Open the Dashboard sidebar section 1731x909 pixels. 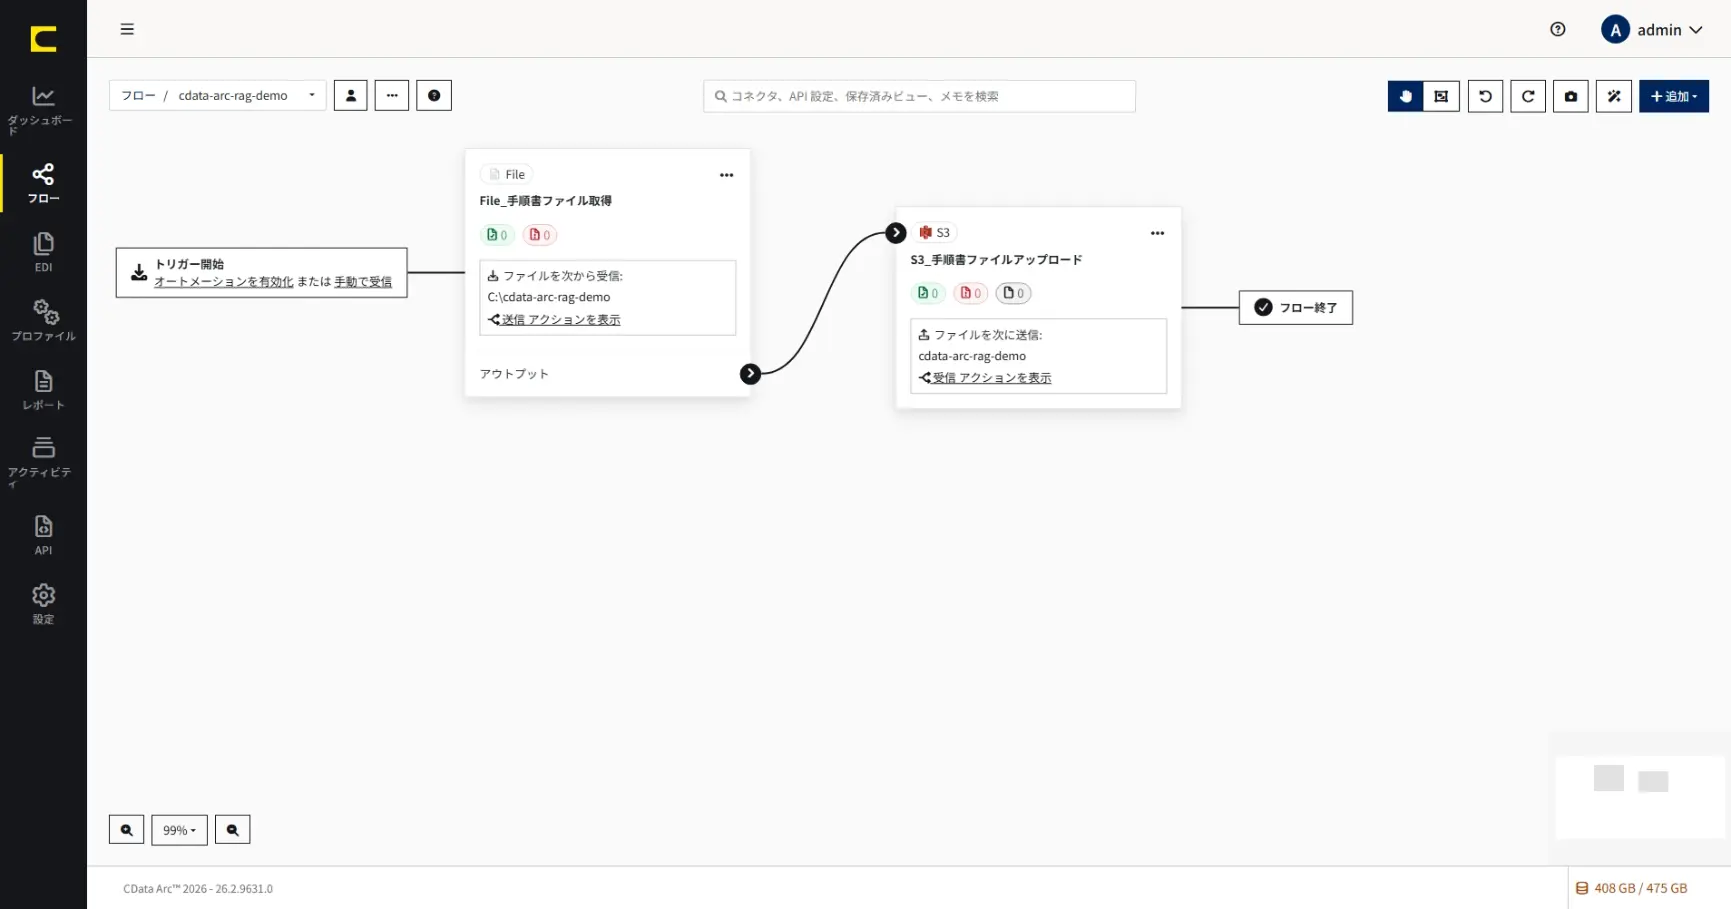pos(43,110)
